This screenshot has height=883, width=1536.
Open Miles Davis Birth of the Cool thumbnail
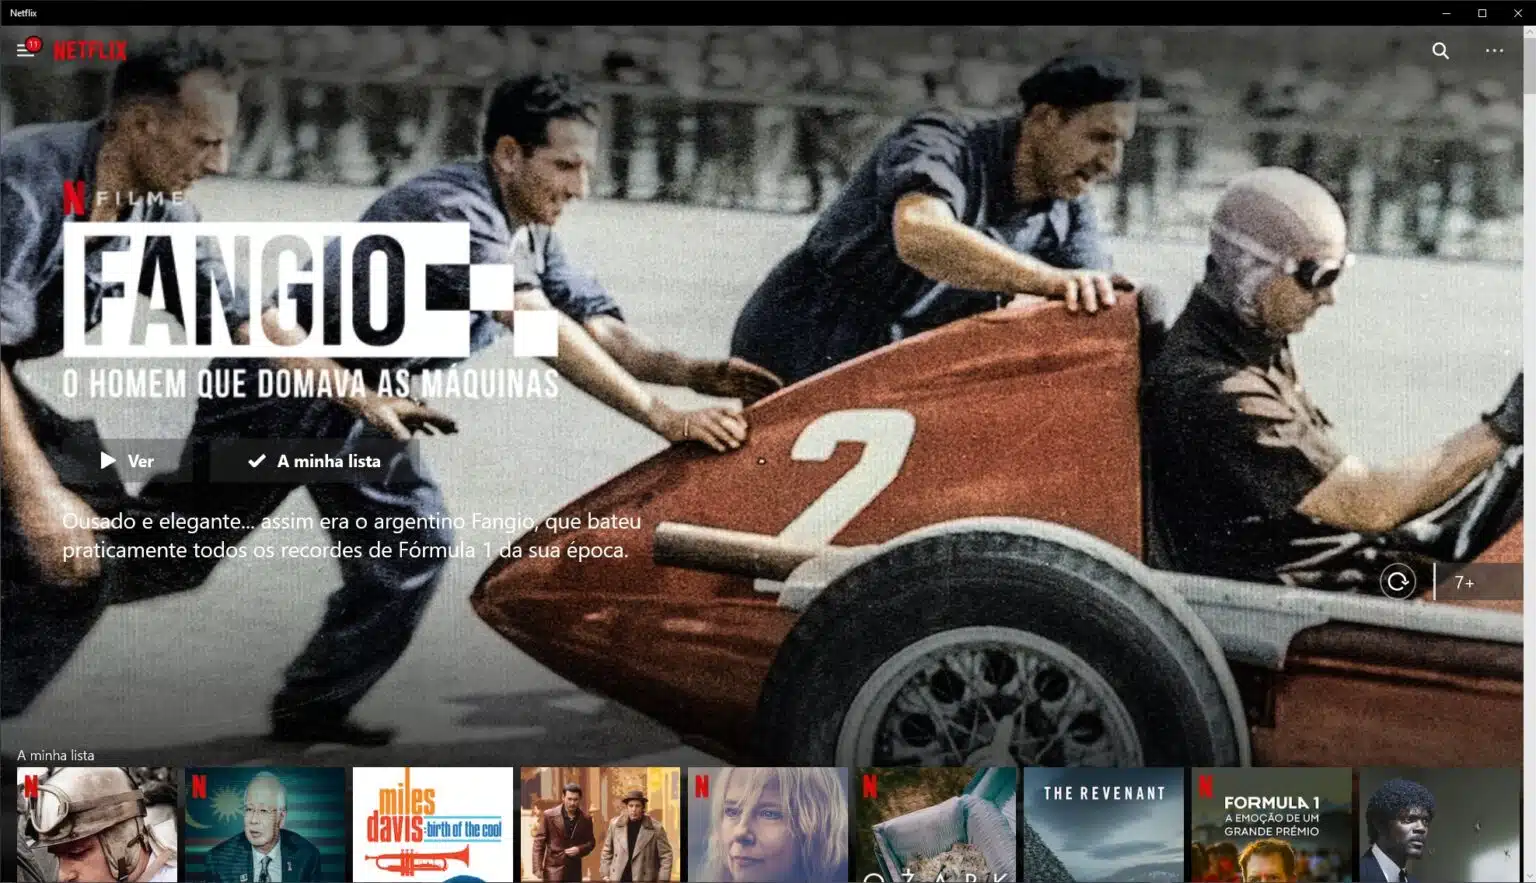point(433,825)
